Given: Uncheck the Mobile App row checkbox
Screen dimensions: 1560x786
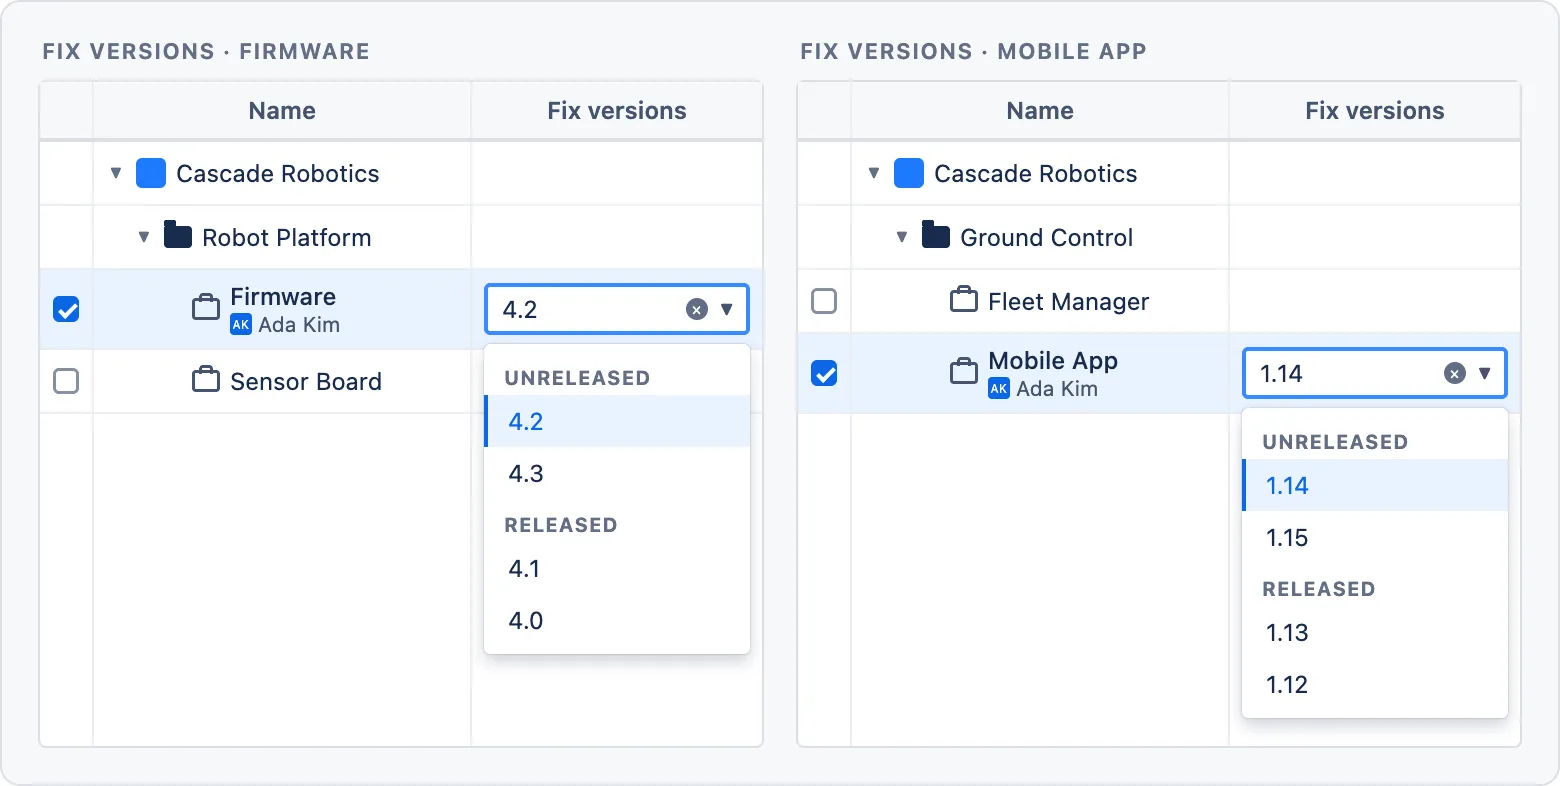Looking at the screenshot, I should 824,373.
